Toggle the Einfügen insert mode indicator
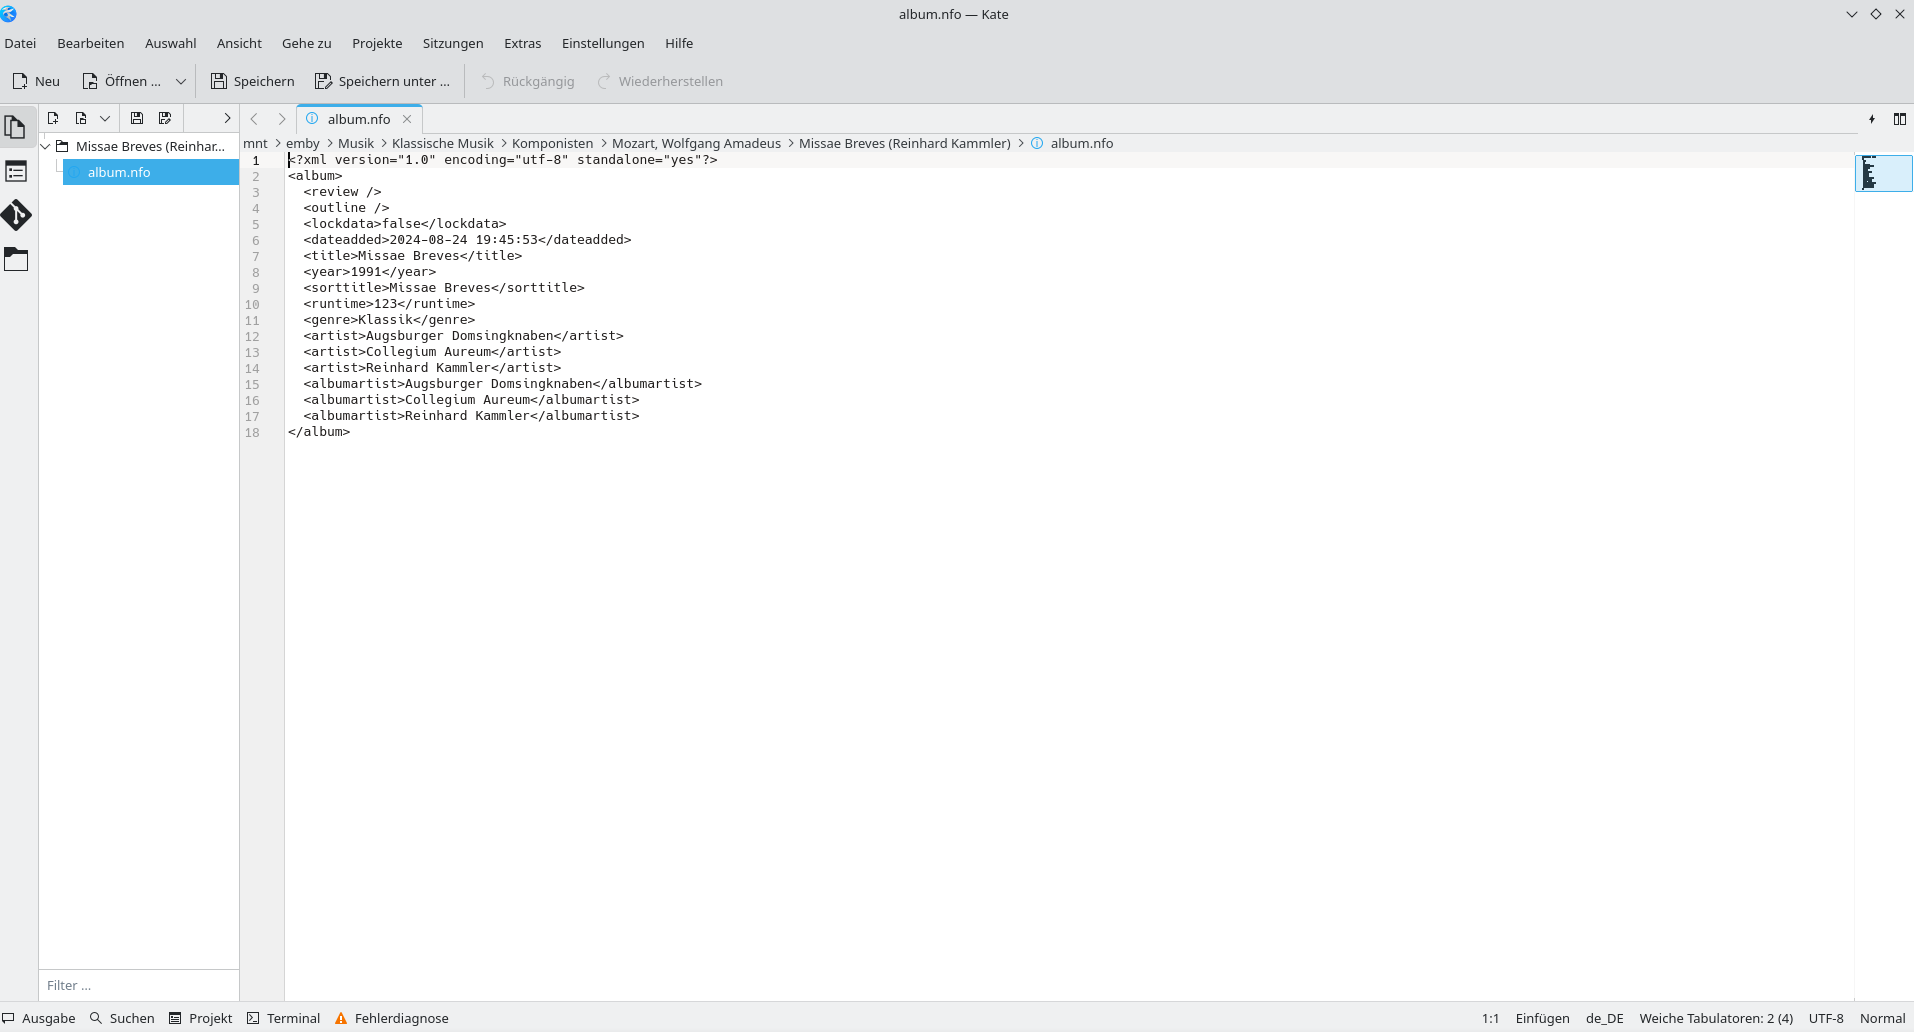1914x1032 pixels. [x=1542, y=1018]
